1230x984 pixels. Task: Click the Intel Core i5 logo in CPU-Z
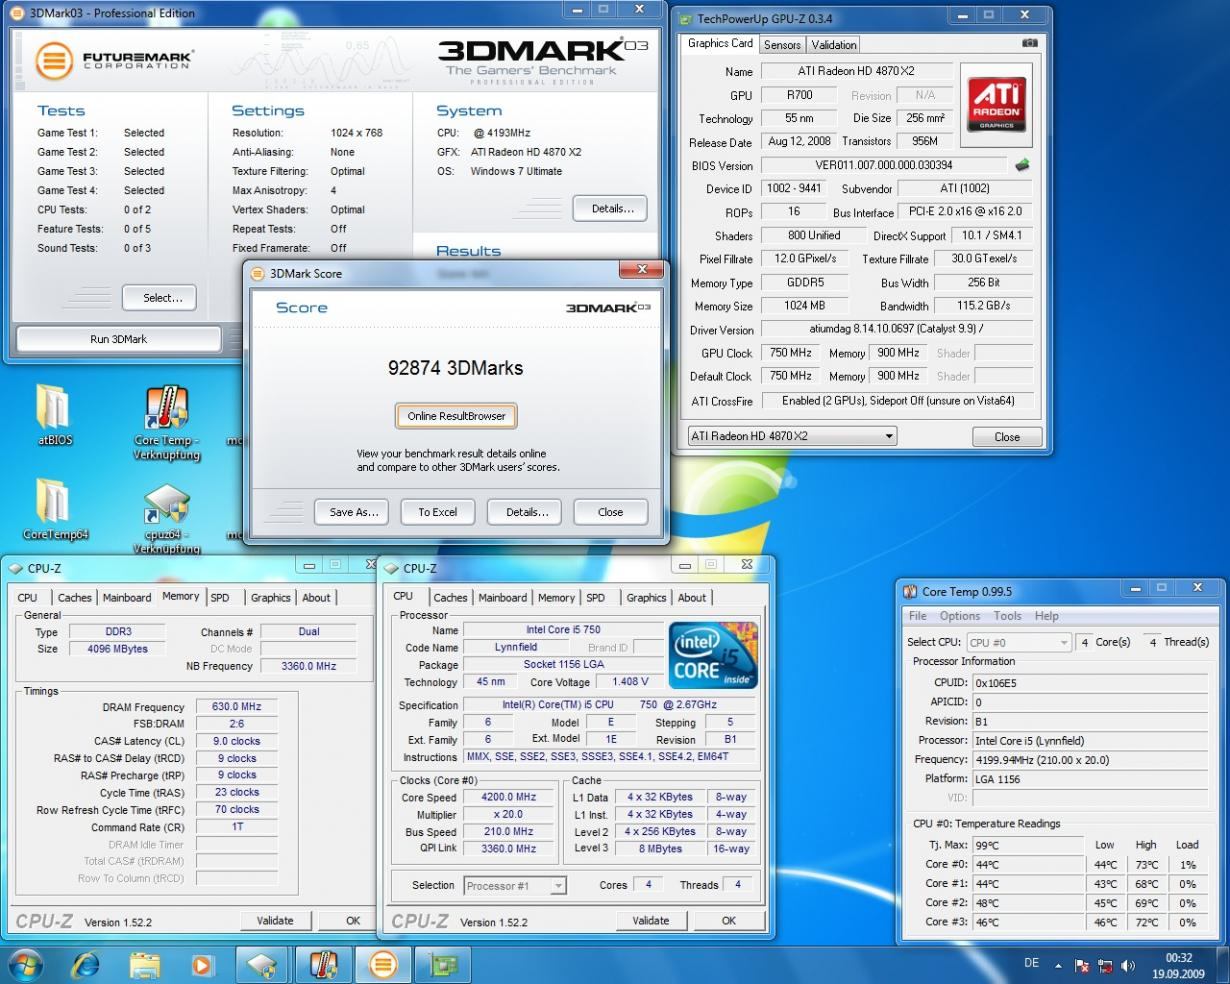pyautogui.click(x=712, y=656)
